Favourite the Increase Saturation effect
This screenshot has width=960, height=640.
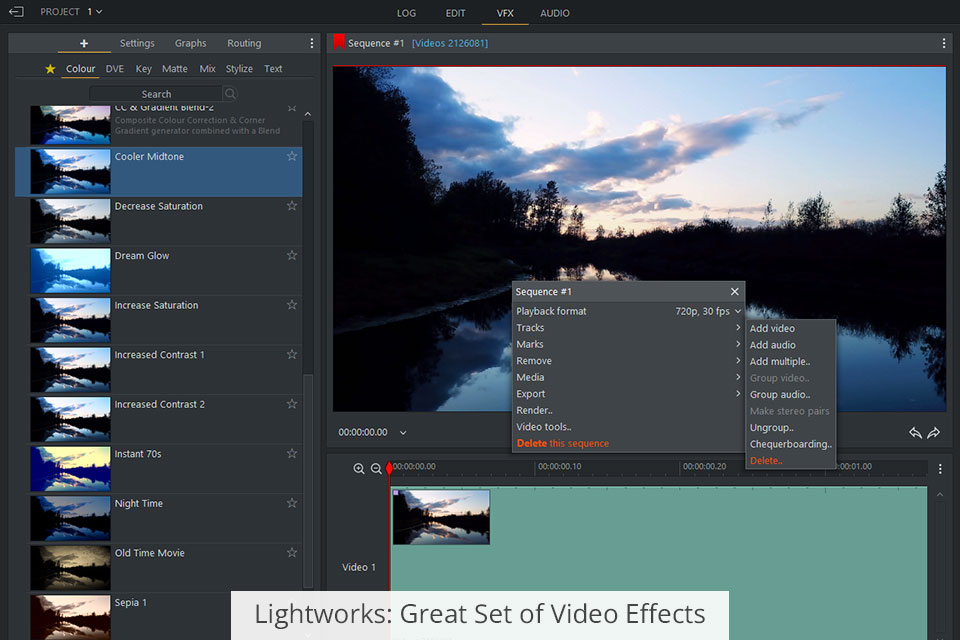point(292,305)
